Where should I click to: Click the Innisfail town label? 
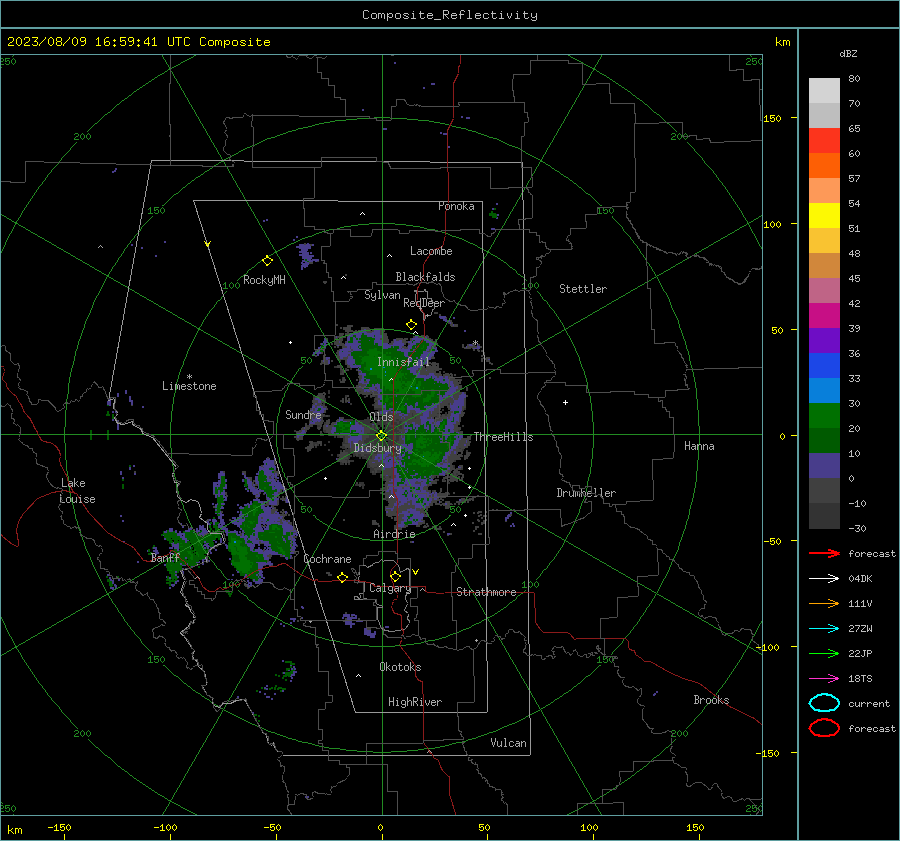coord(403,362)
